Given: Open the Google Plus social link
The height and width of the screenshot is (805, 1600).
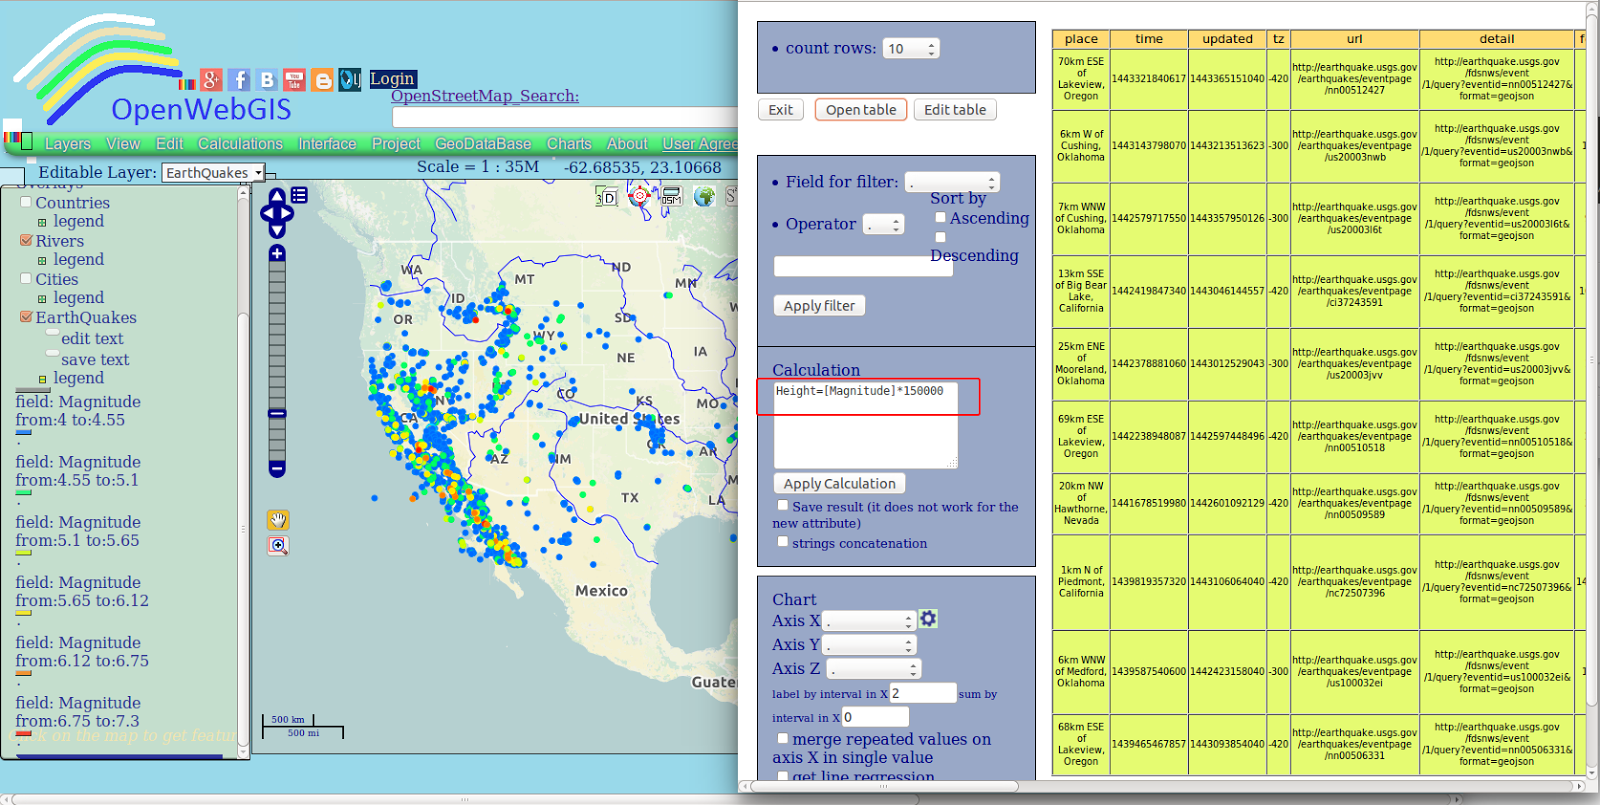Looking at the screenshot, I should 211,80.
